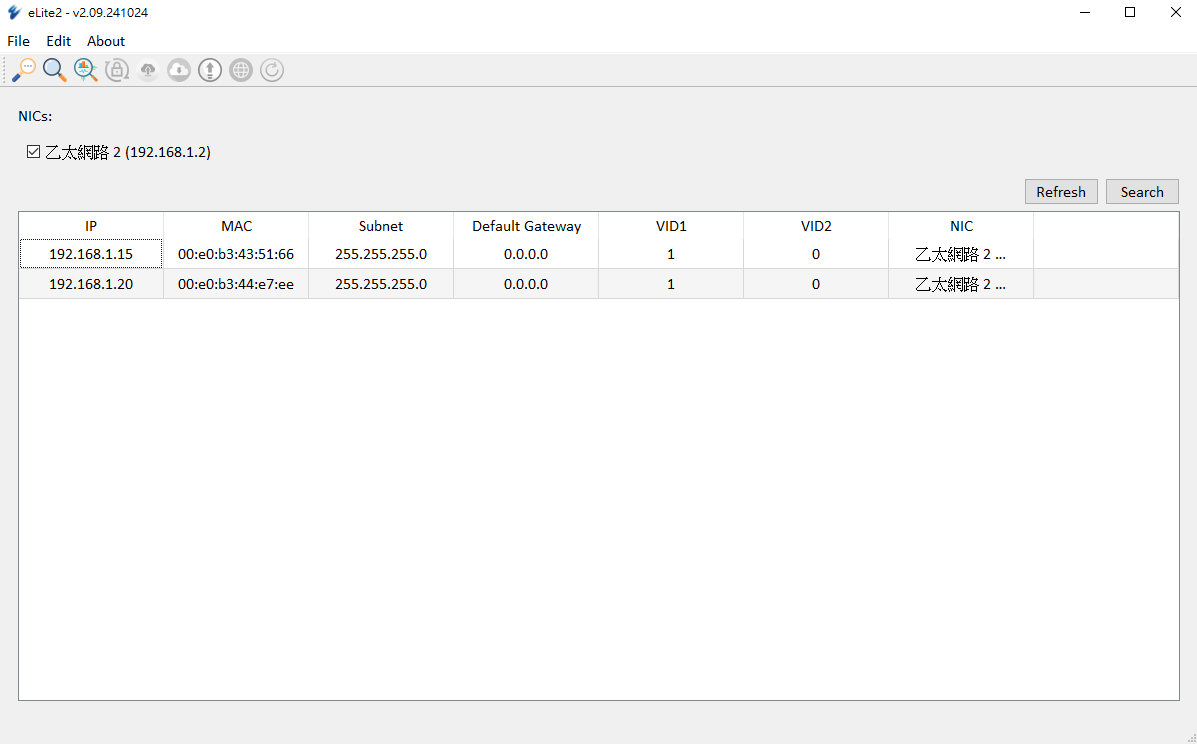Click the circled up-arrow toolbar icon
1197x744 pixels.
coord(210,70)
